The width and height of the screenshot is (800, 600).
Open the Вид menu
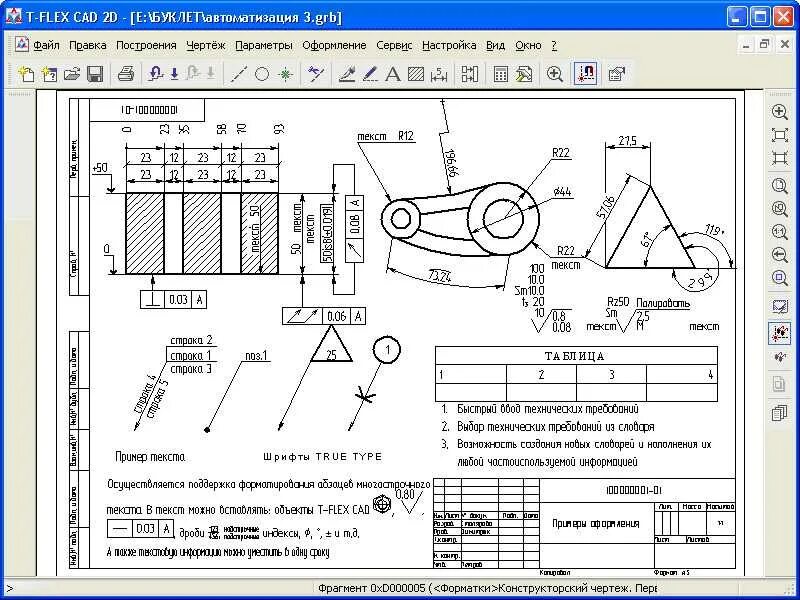pyautogui.click(x=495, y=45)
